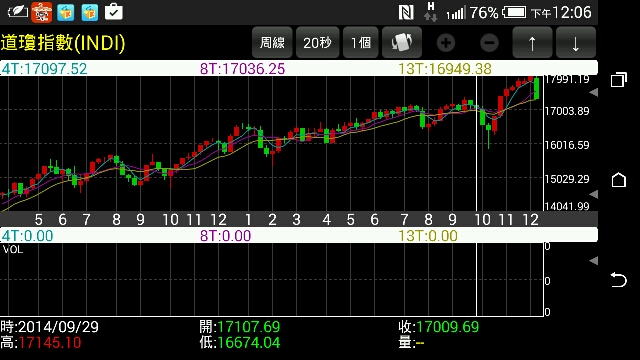Tap the 76% battery percentage
The image size is (640, 360).
pos(484,13)
